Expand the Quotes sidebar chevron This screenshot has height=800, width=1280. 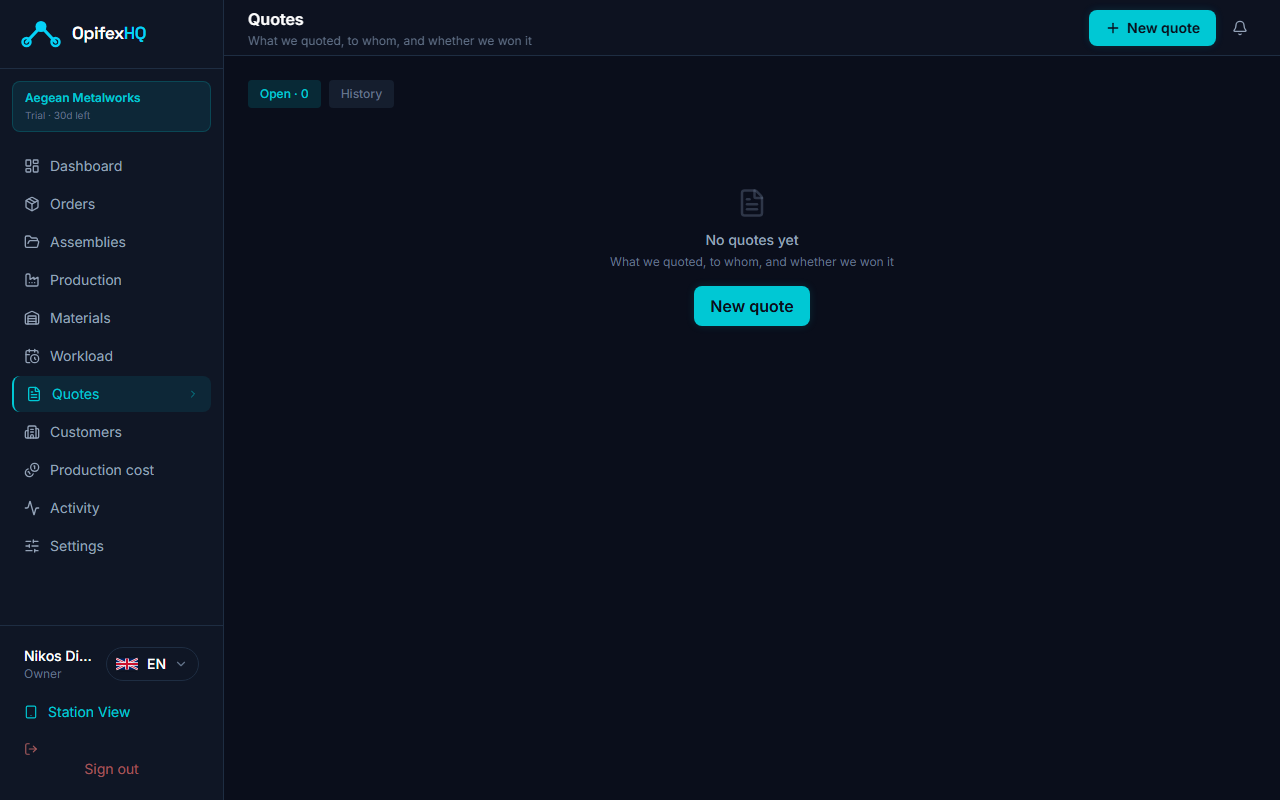(193, 394)
